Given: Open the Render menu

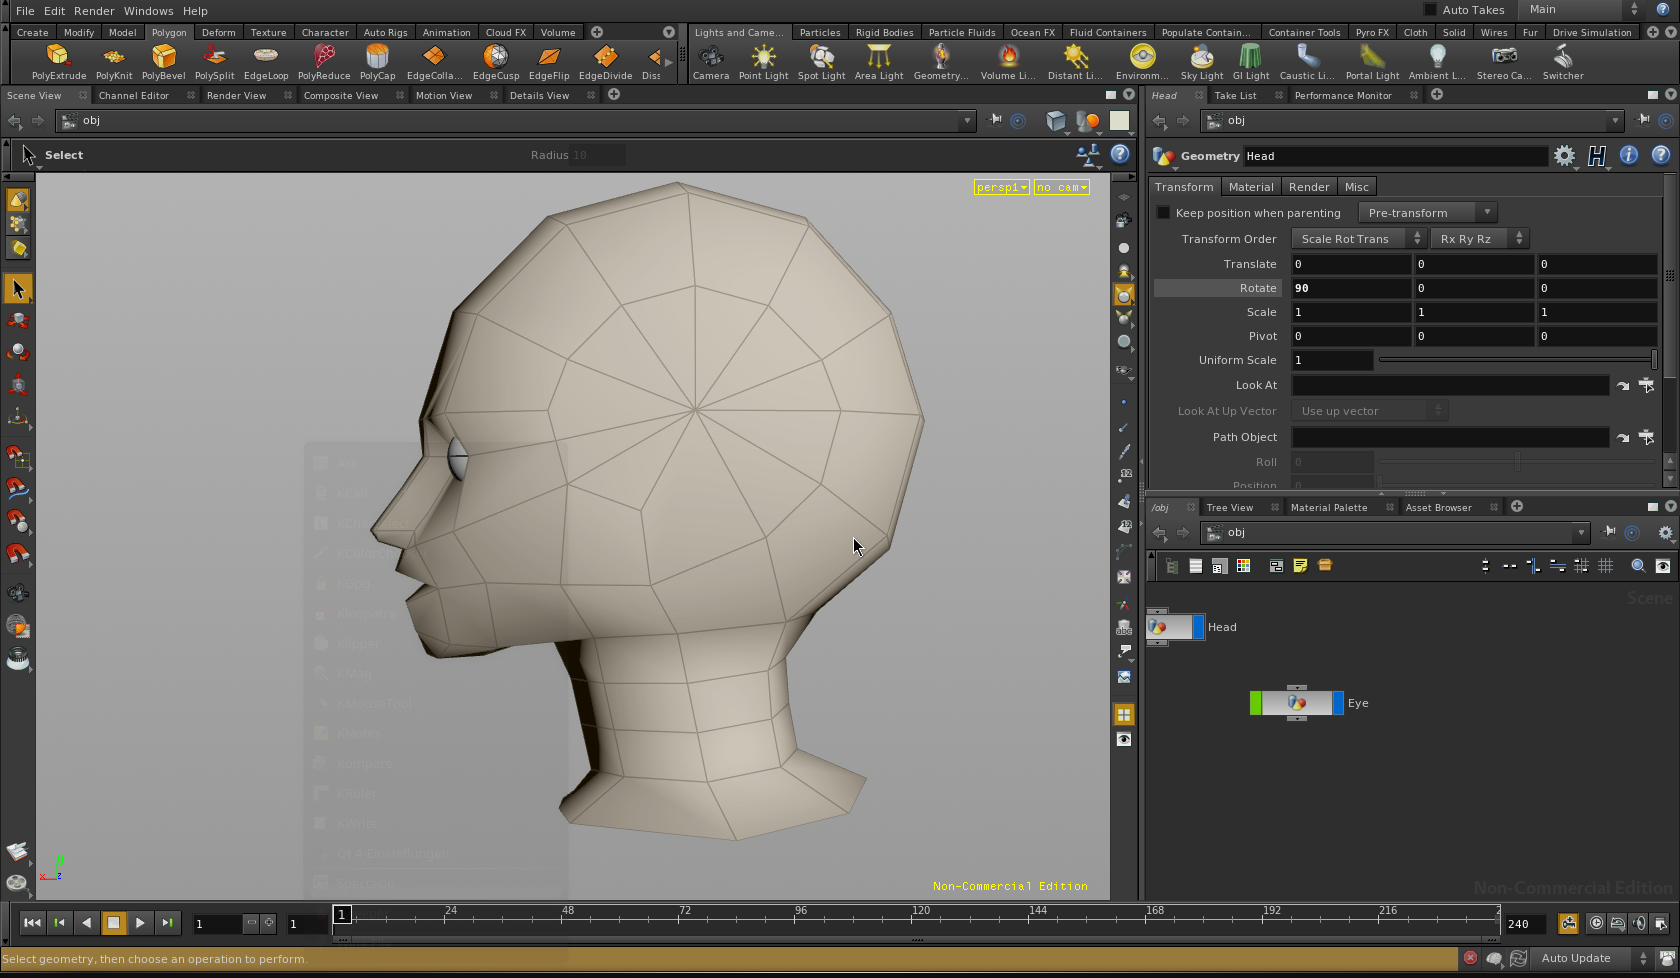Looking at the screenshot, I should [94, 11].
